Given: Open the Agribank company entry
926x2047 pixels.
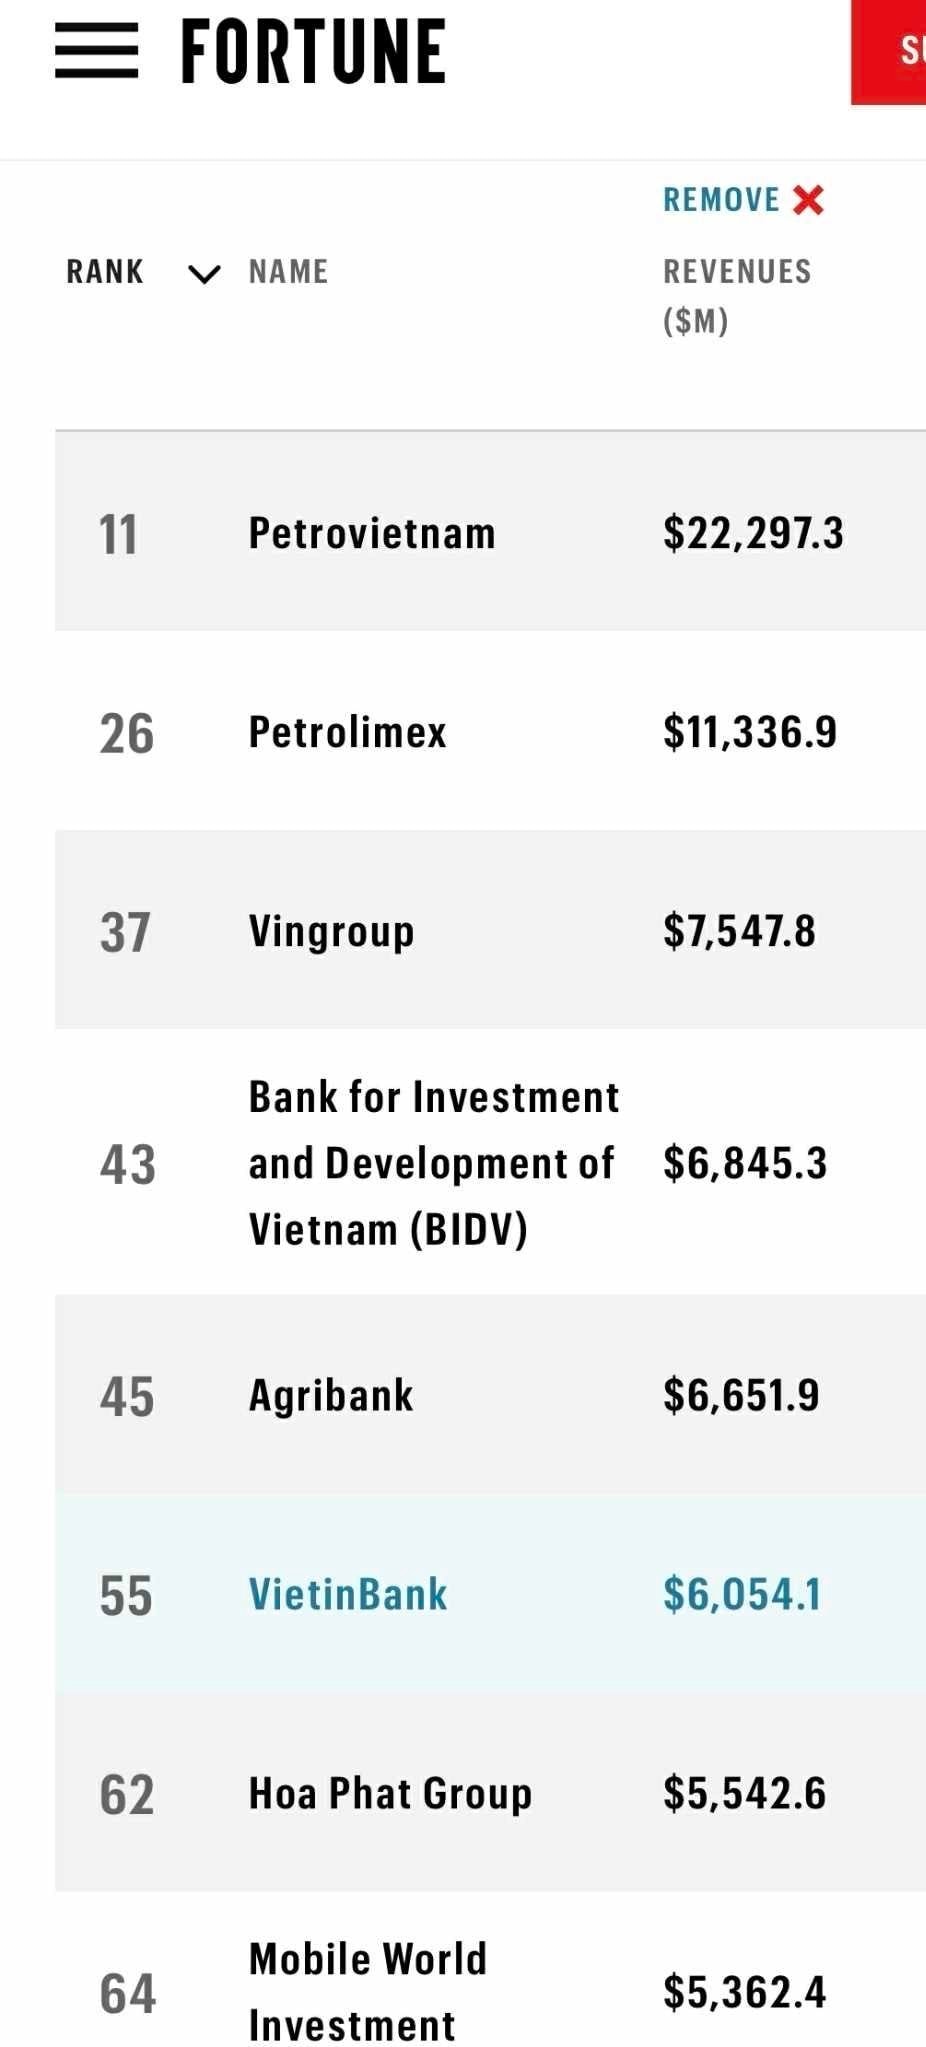Looking at the screenshot, I should click(331, 1395).
